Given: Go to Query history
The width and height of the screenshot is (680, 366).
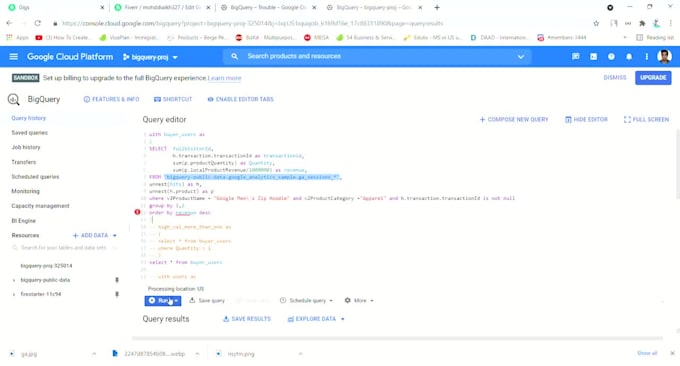Looking at the screenshot, I should click(29, 118).
